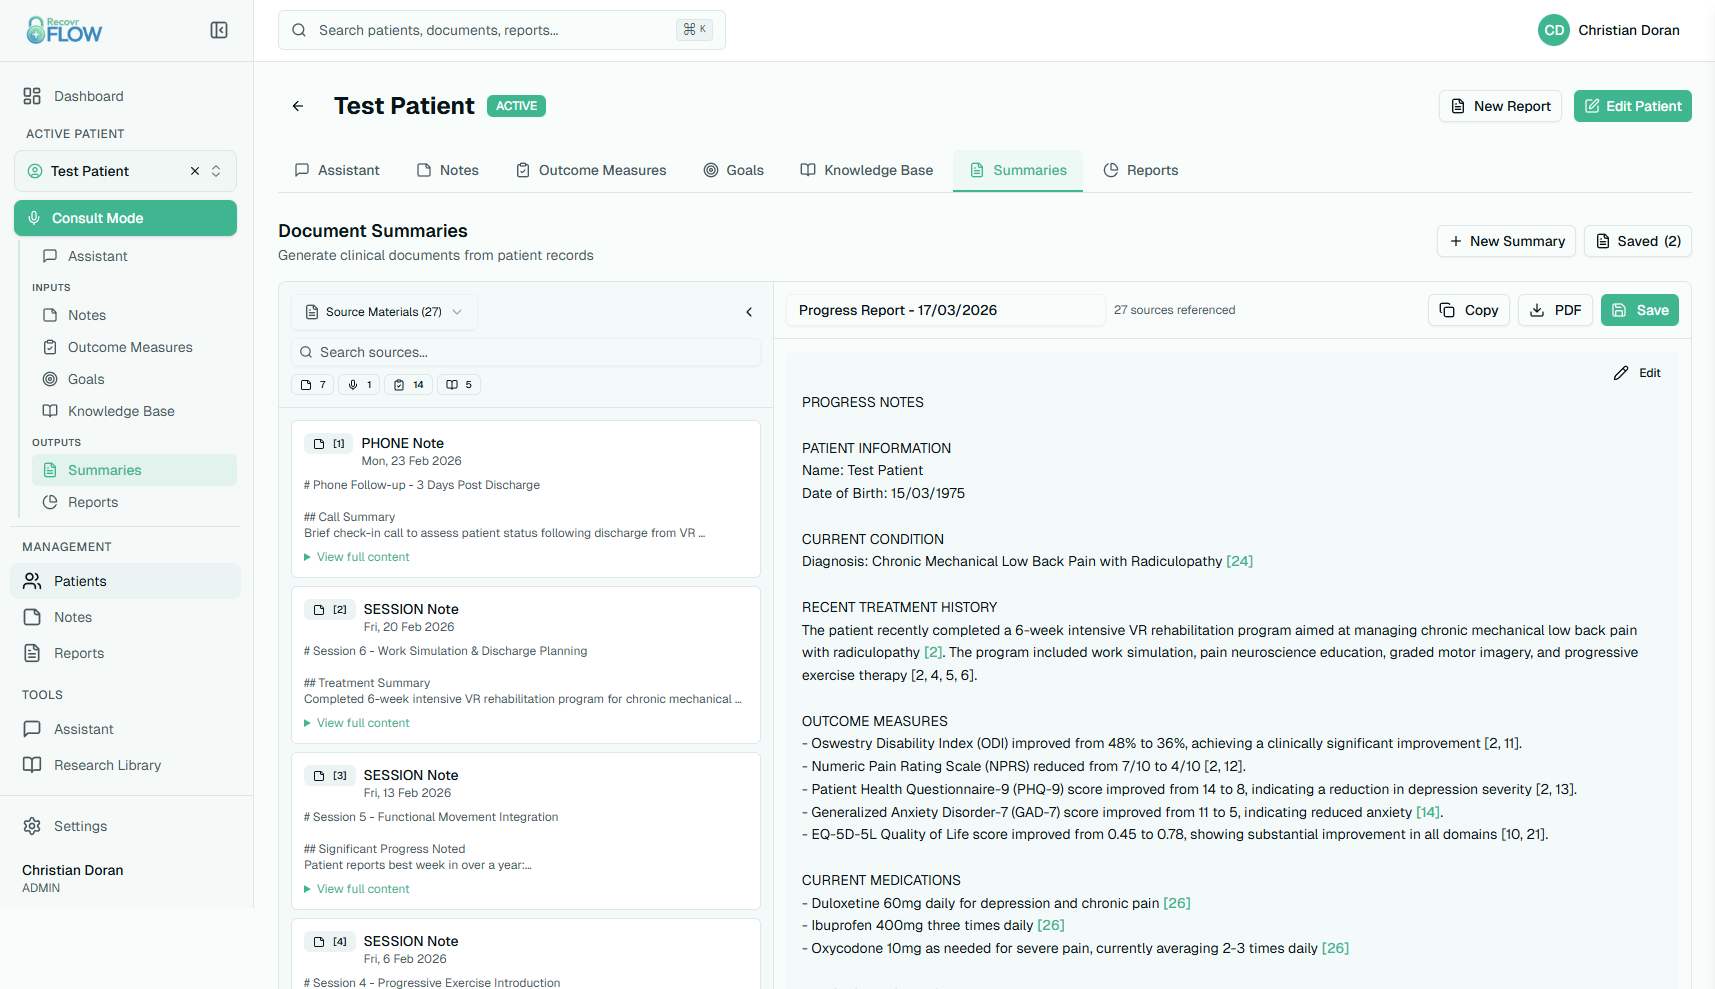Switch to the Outcome Measures tab
This screenshot has height=989, width=1715.
pyautogui.click(x=591, y=170)
